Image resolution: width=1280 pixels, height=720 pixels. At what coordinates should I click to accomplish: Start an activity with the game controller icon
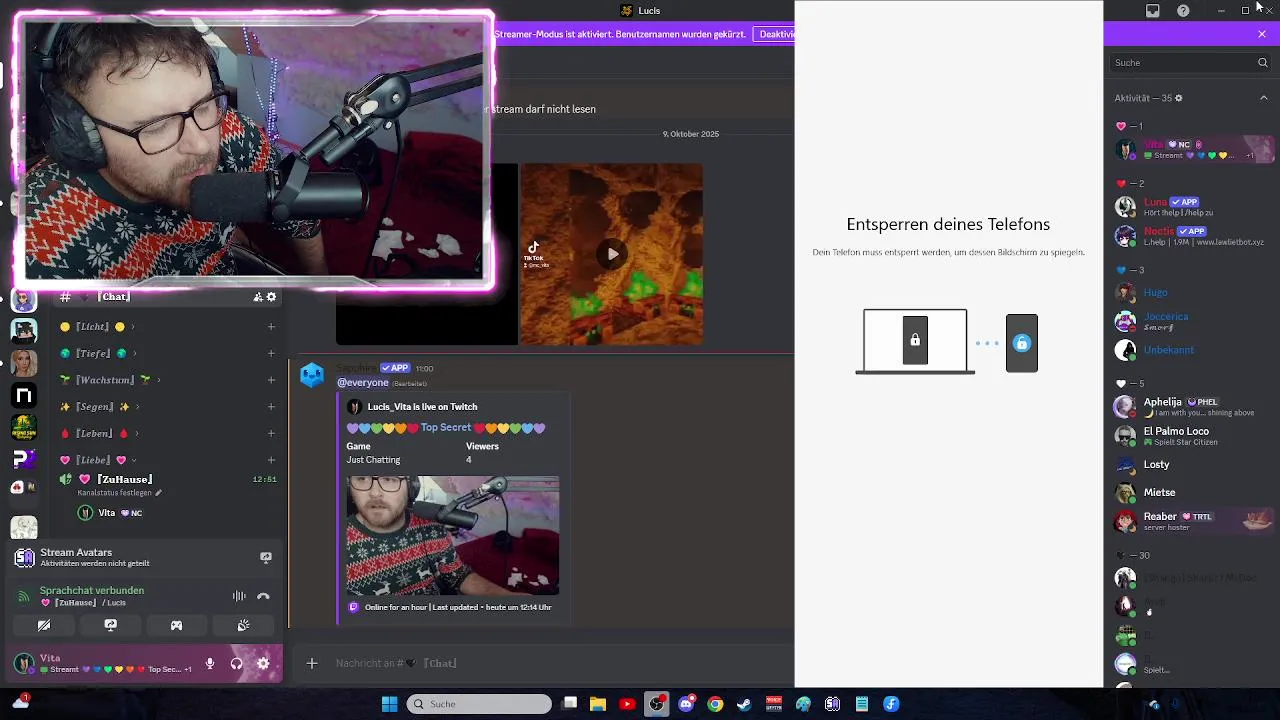point(176,625)
